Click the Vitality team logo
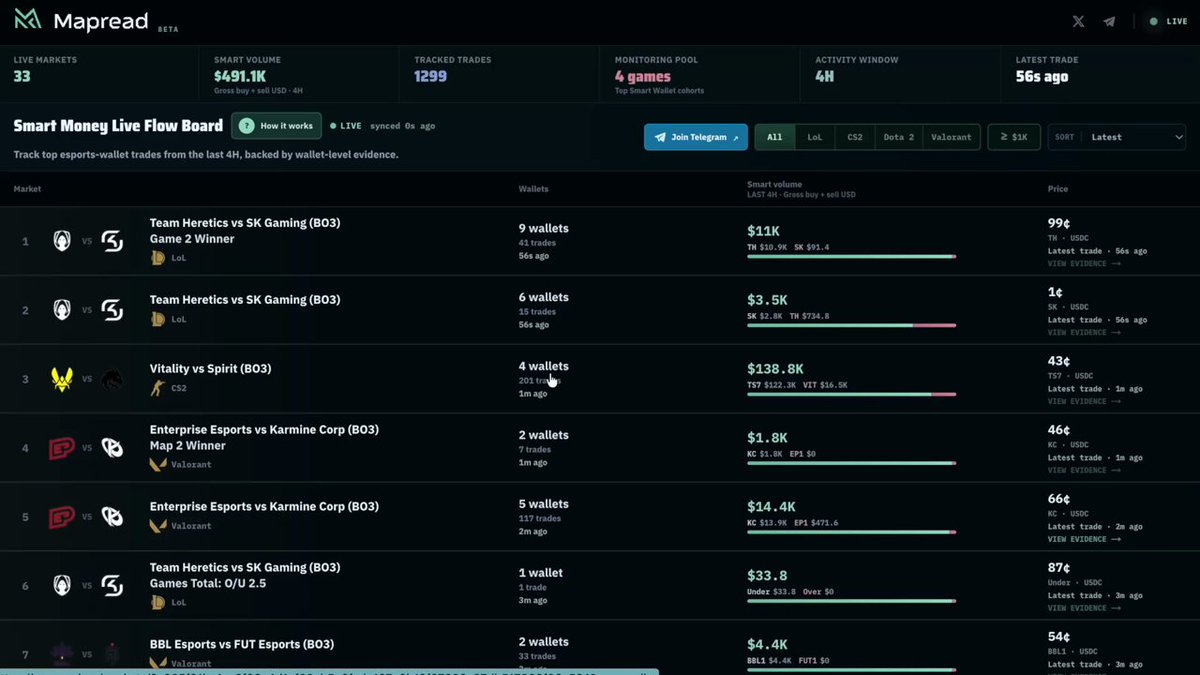This screenshot has height=675, width=1200. 62,379
